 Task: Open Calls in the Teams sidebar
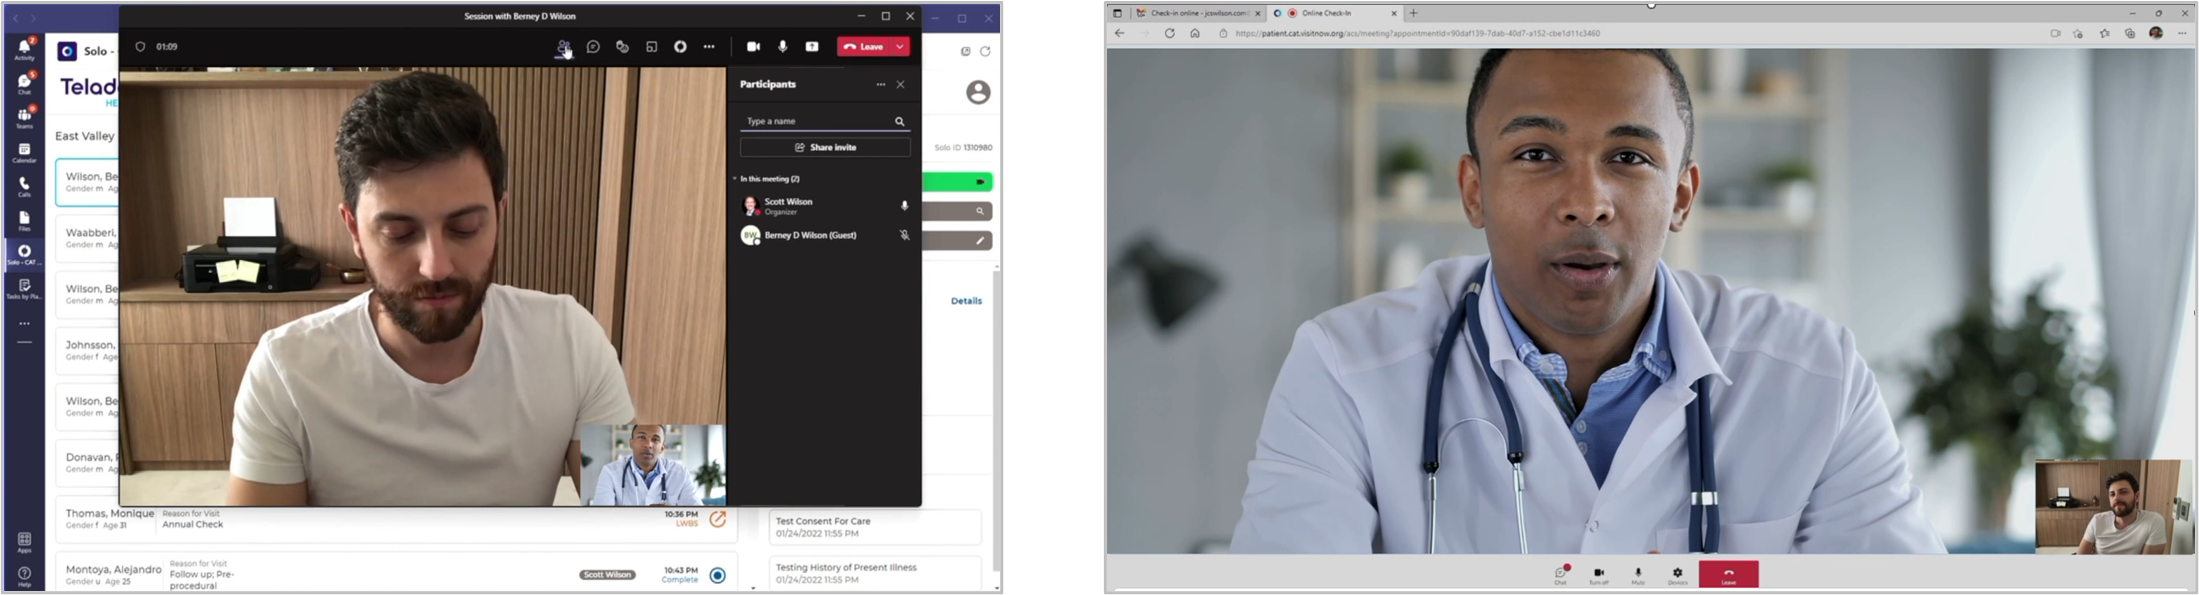[24, 186]
